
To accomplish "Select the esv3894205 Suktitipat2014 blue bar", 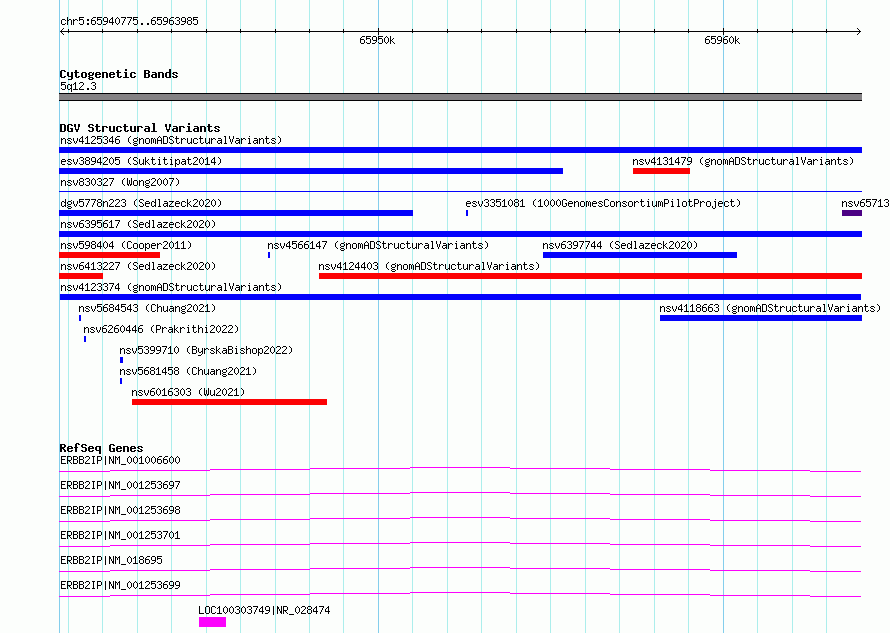I will (x=311, y=171).
